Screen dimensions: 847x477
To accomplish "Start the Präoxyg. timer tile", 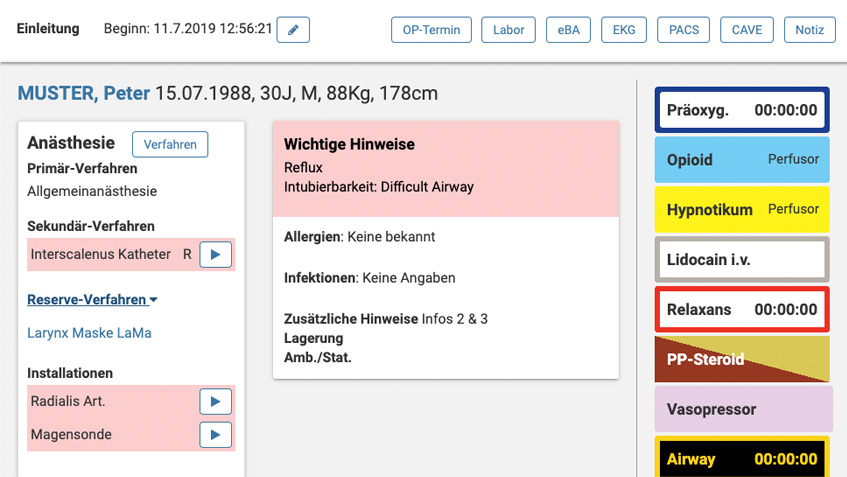I will click(x=741, y=110).
